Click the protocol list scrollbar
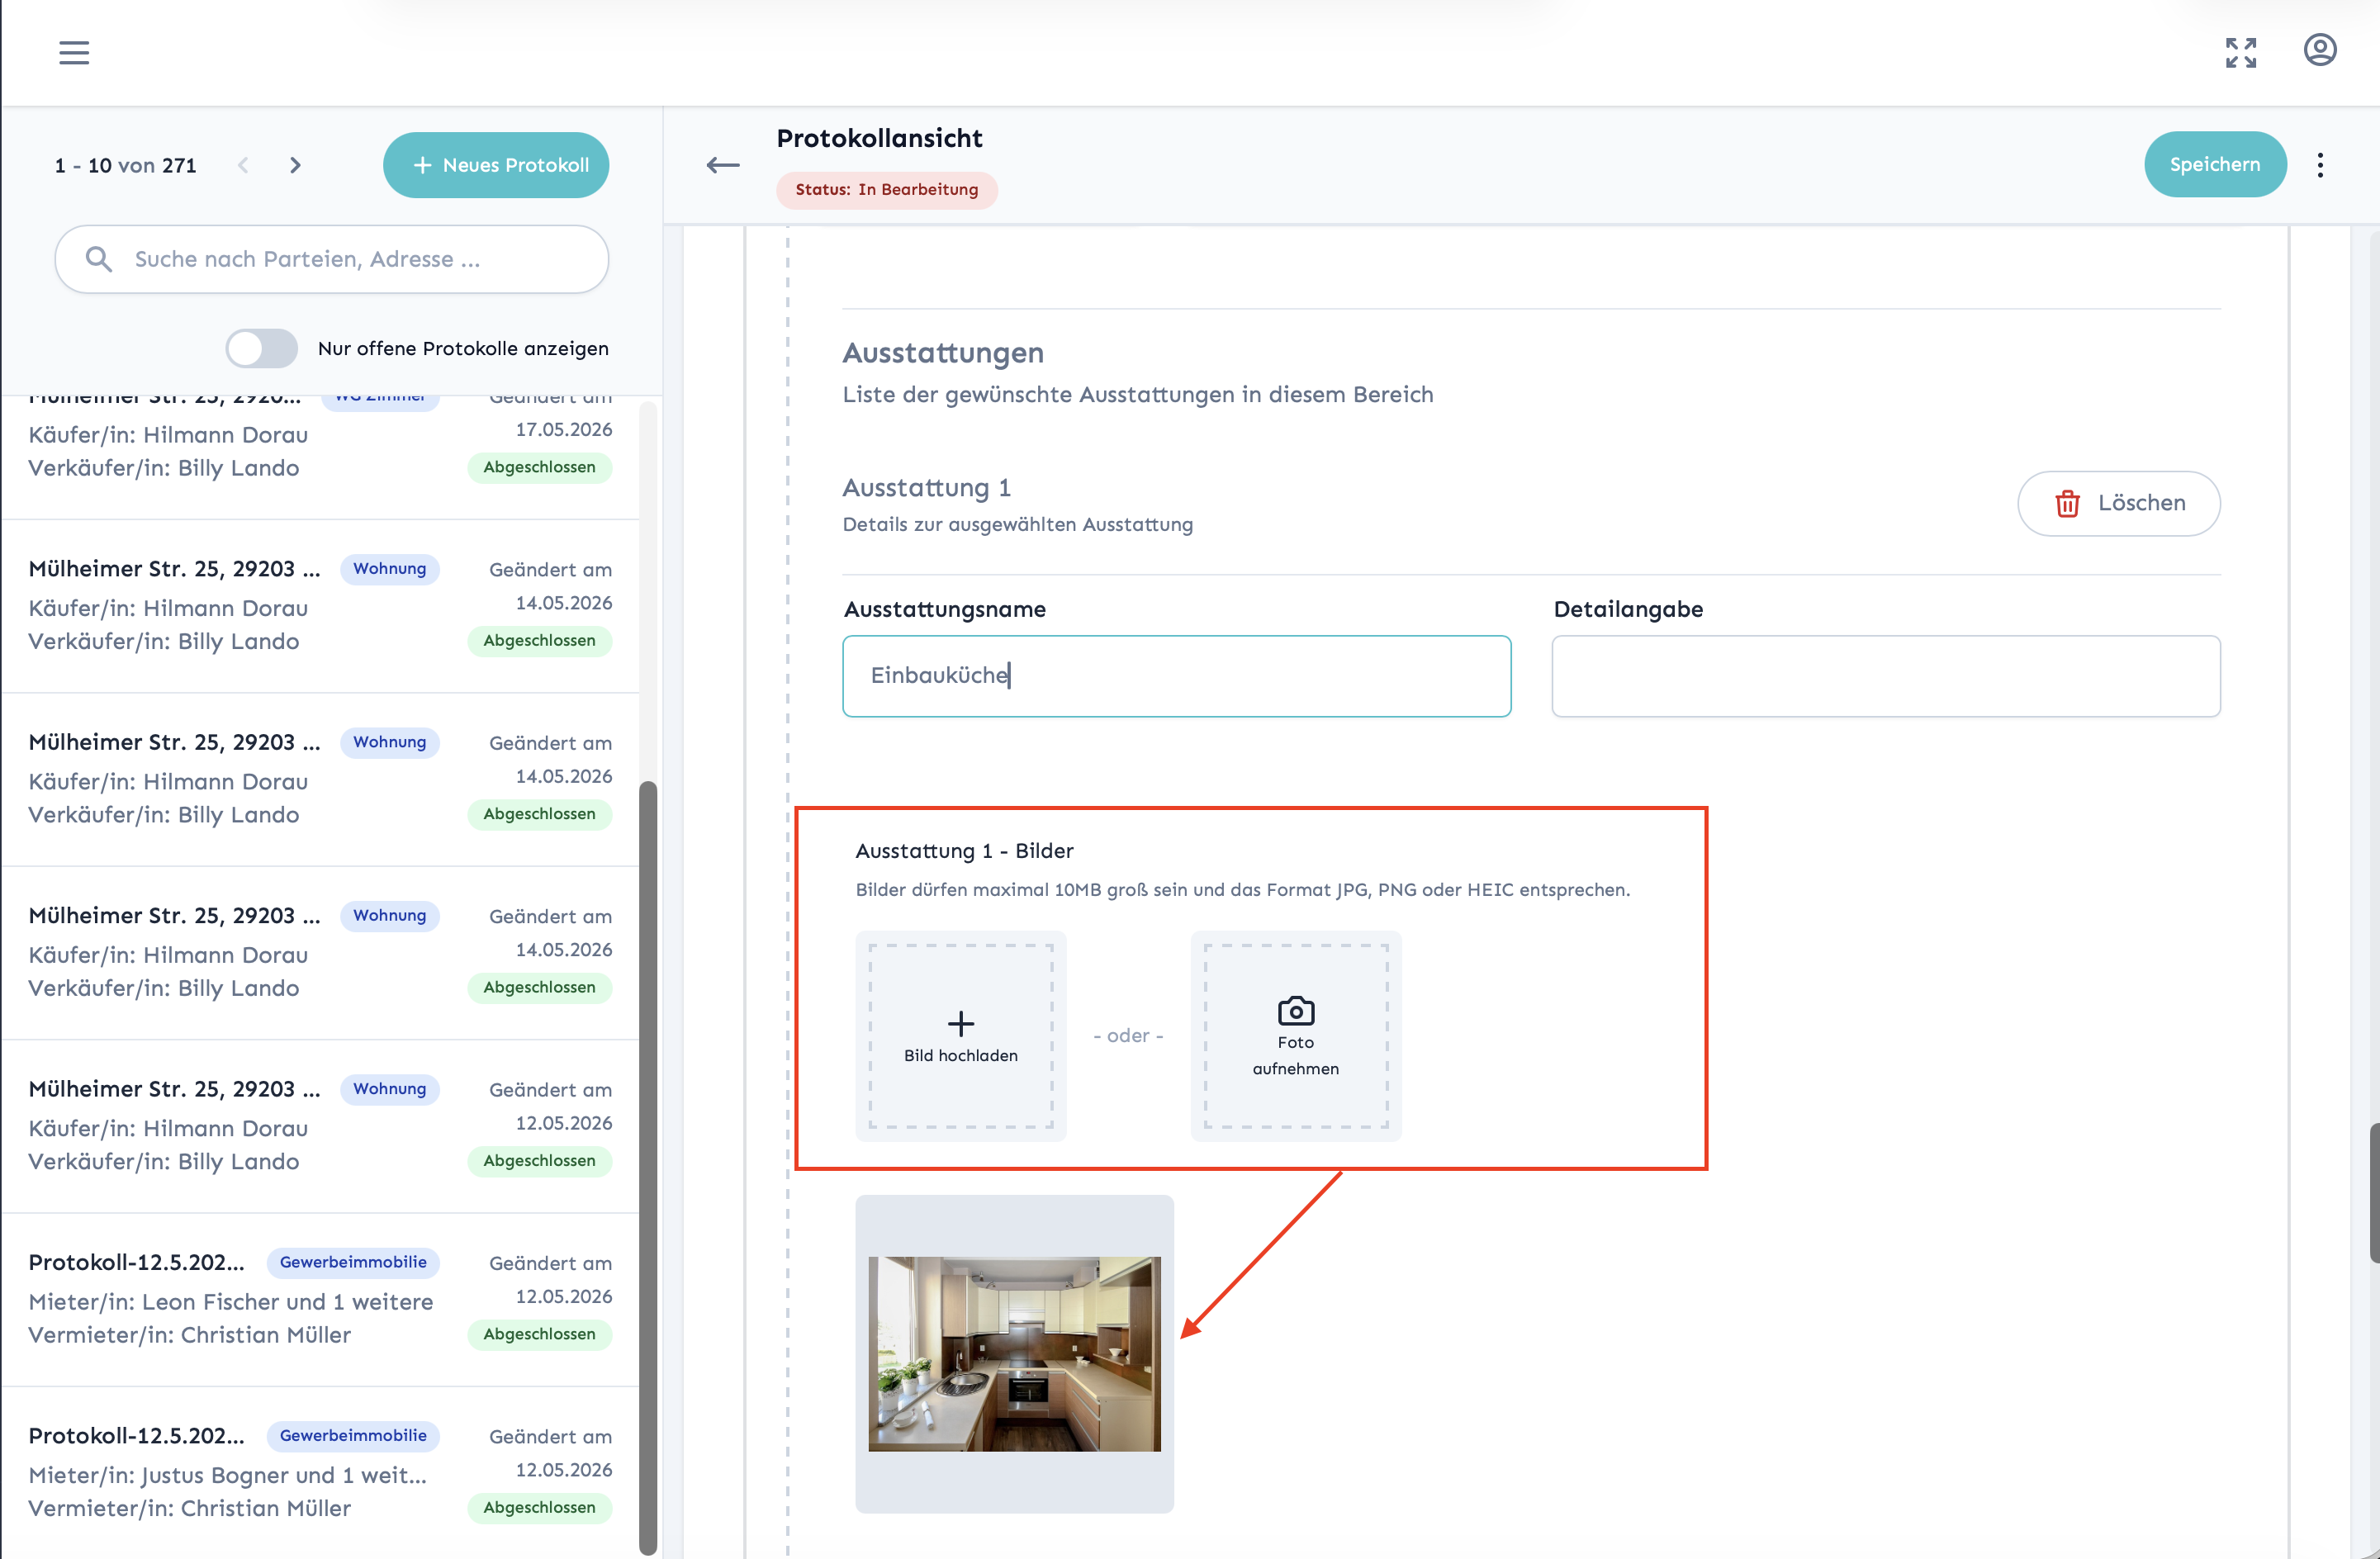This screenshot has width=2380, height=1559. 648,1166
